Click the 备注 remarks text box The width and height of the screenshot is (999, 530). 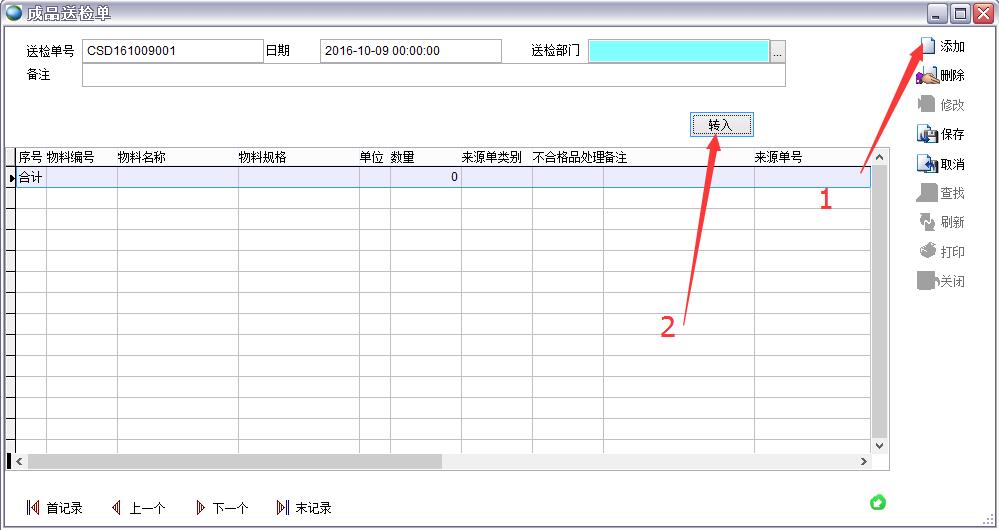pyautogui.click(x=433, y=76)
